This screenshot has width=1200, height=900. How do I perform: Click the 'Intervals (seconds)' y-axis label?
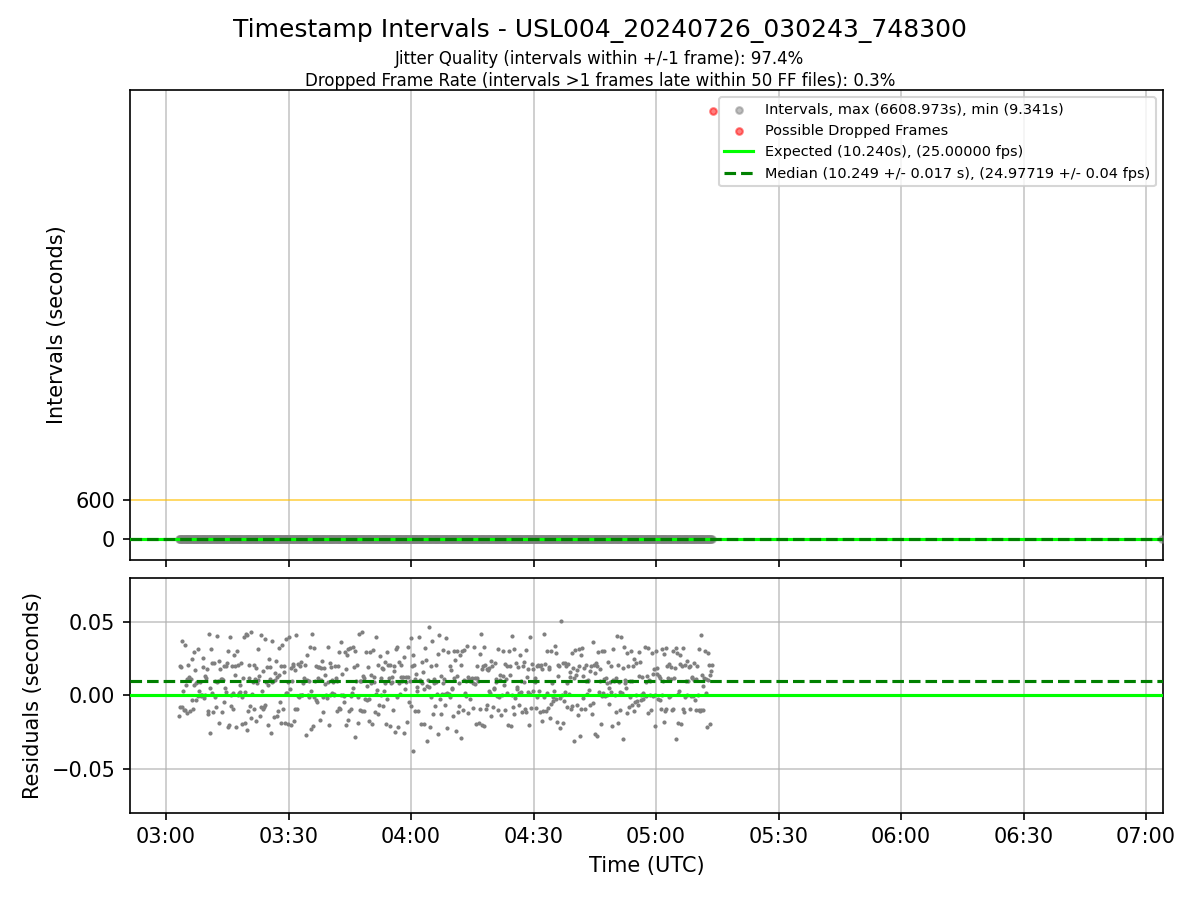pos(56,325)
